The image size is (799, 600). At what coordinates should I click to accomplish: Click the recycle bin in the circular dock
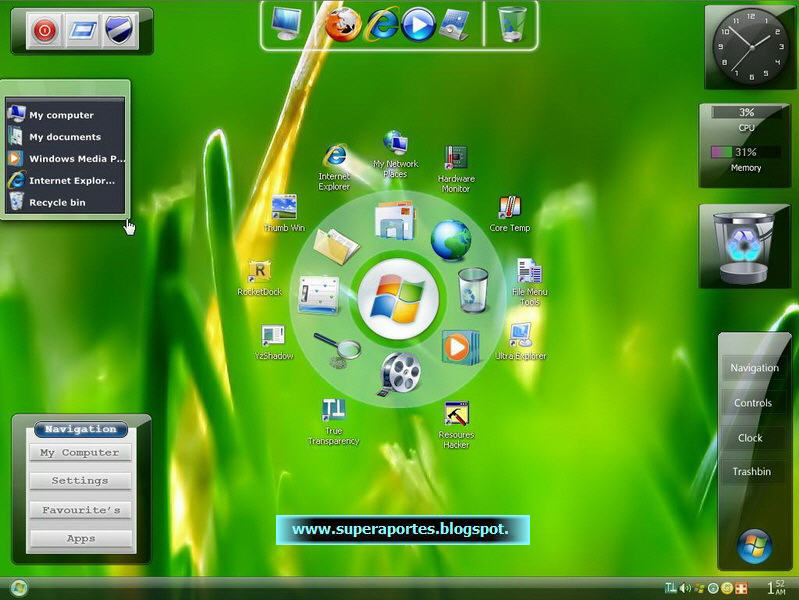473,290
